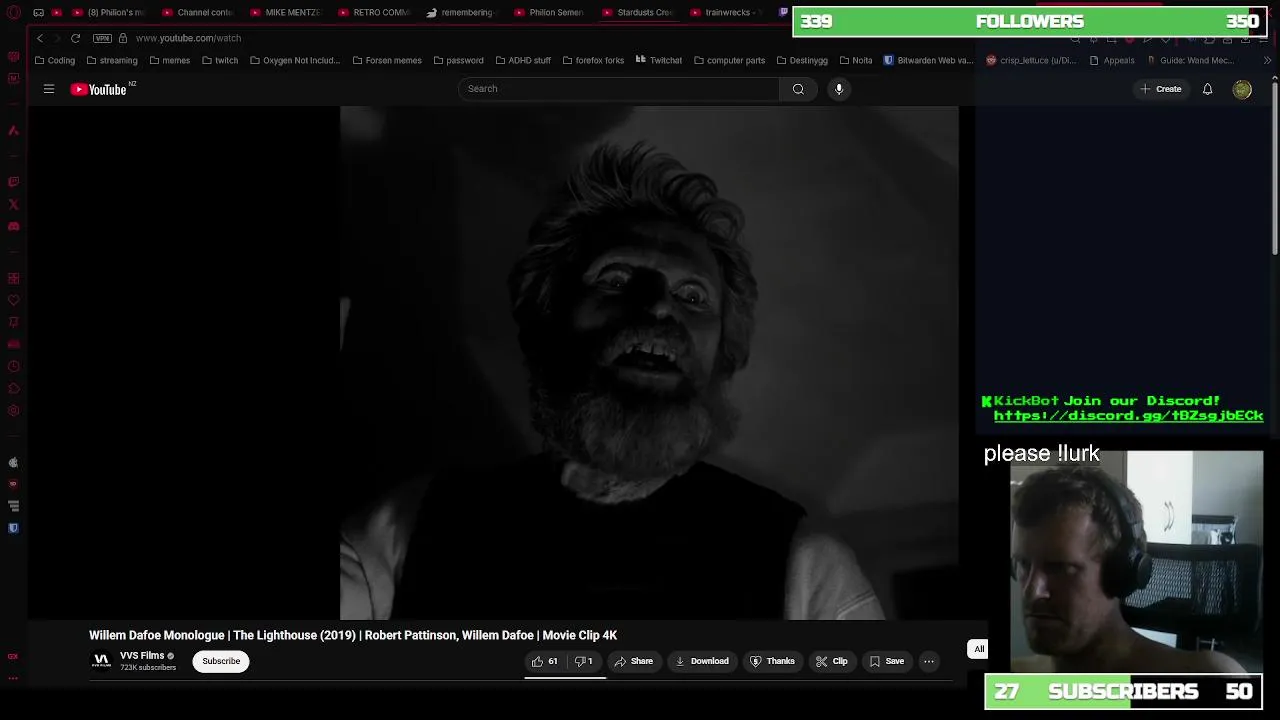Viewport: 1280px width, 720px height.
Task: Open the account avatar menu
Action: [x=1242, y=89]
